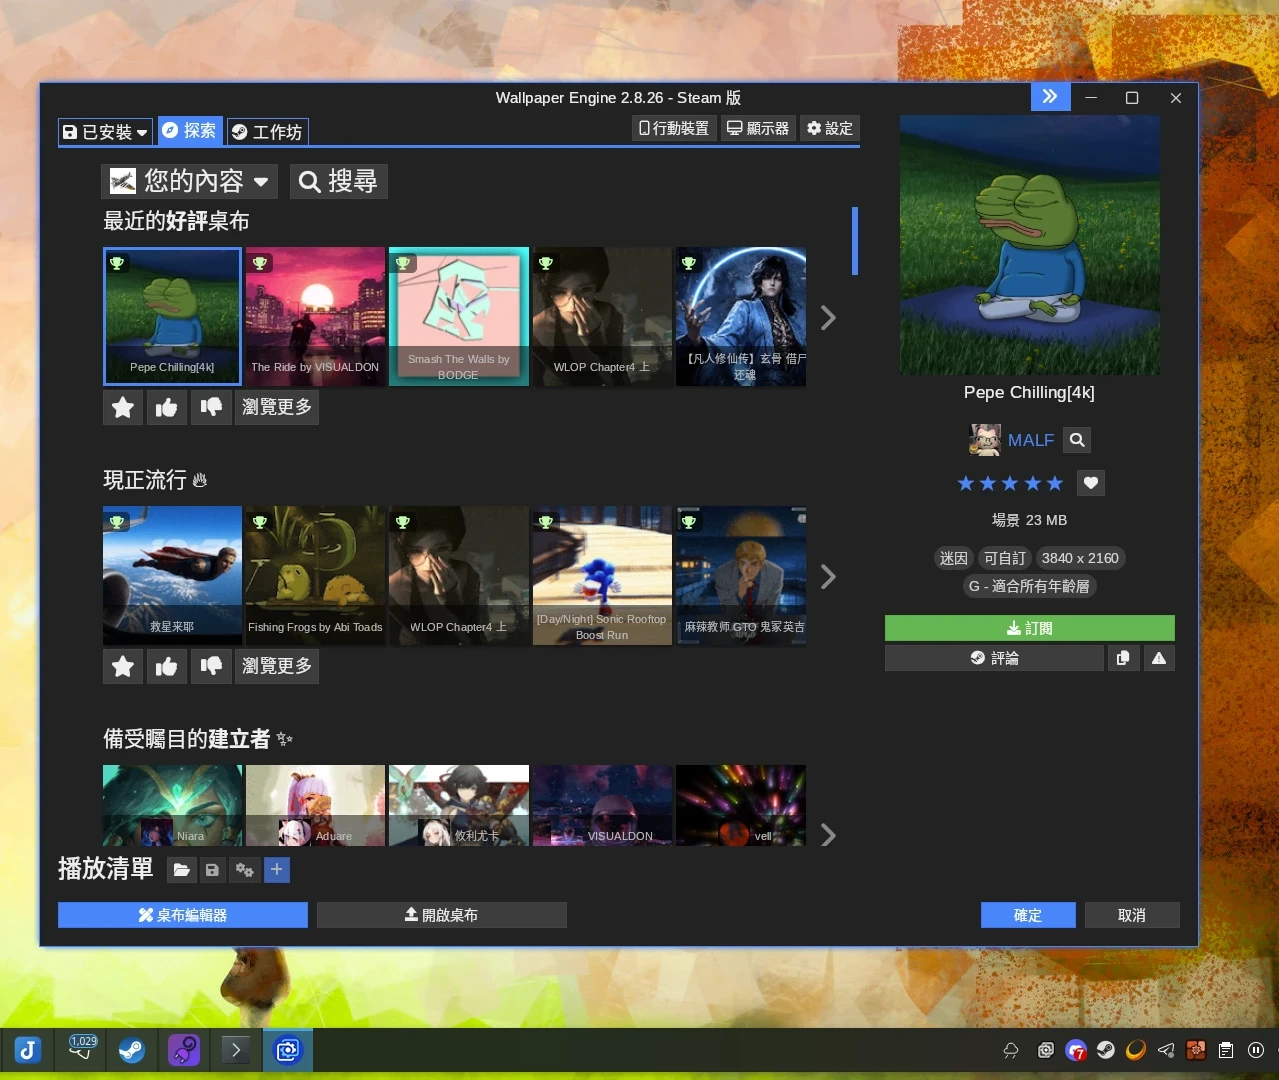The width and height of the screenshot is (1279, 1080).
Task: Copy wallpaper link icon beside 評論
Action: (1123, 658)
